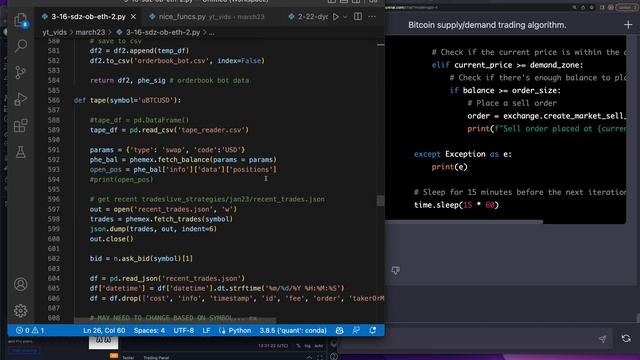
Task: Select yt_vids in the breadcrumb path
Action: tap(54, 32)
